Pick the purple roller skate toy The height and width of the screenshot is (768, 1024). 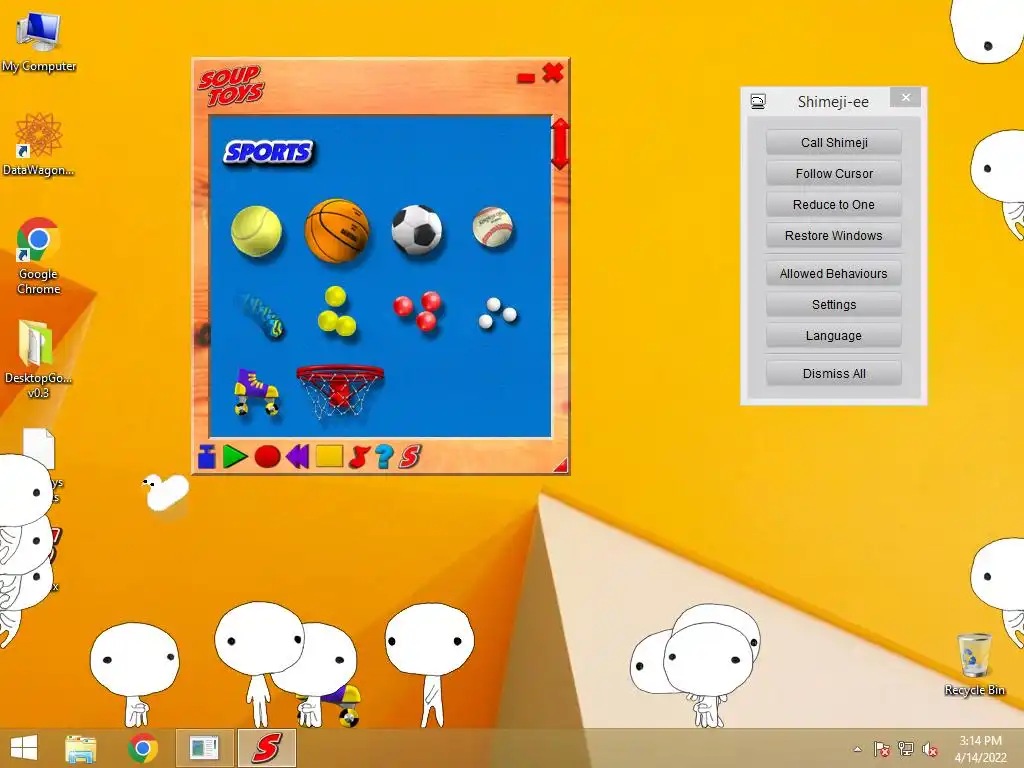coord(256,392)
